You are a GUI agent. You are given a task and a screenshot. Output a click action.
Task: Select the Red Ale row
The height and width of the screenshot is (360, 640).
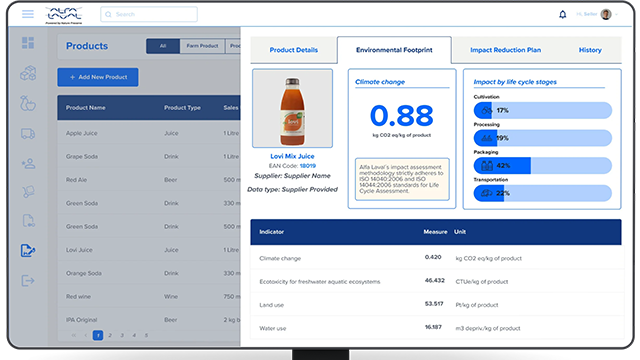pyautogui.click(x=149, y=180)
